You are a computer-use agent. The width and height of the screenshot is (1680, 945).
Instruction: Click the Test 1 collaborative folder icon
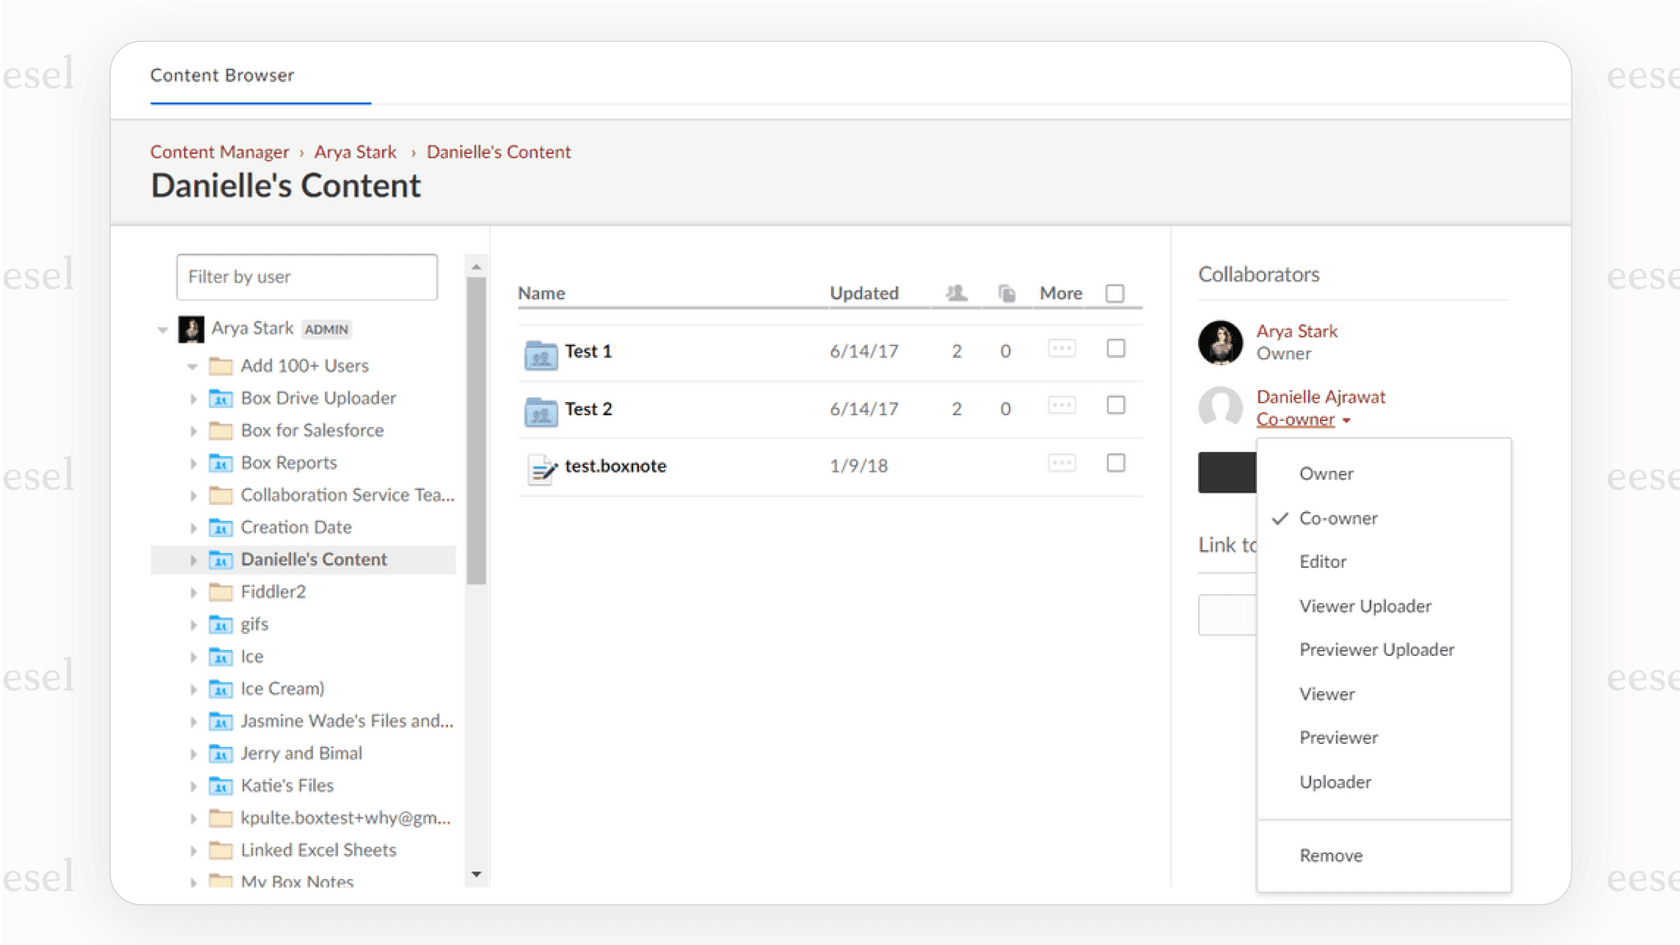point(540,352)
